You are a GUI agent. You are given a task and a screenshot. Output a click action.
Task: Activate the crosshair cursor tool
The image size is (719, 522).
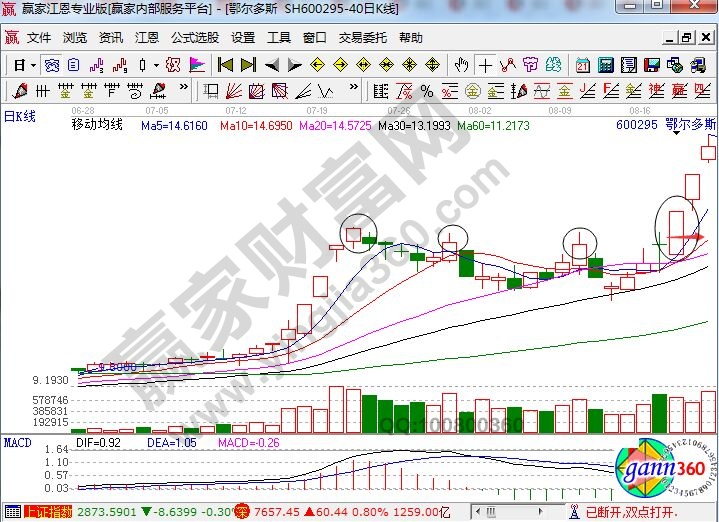[x=486, y=65]
